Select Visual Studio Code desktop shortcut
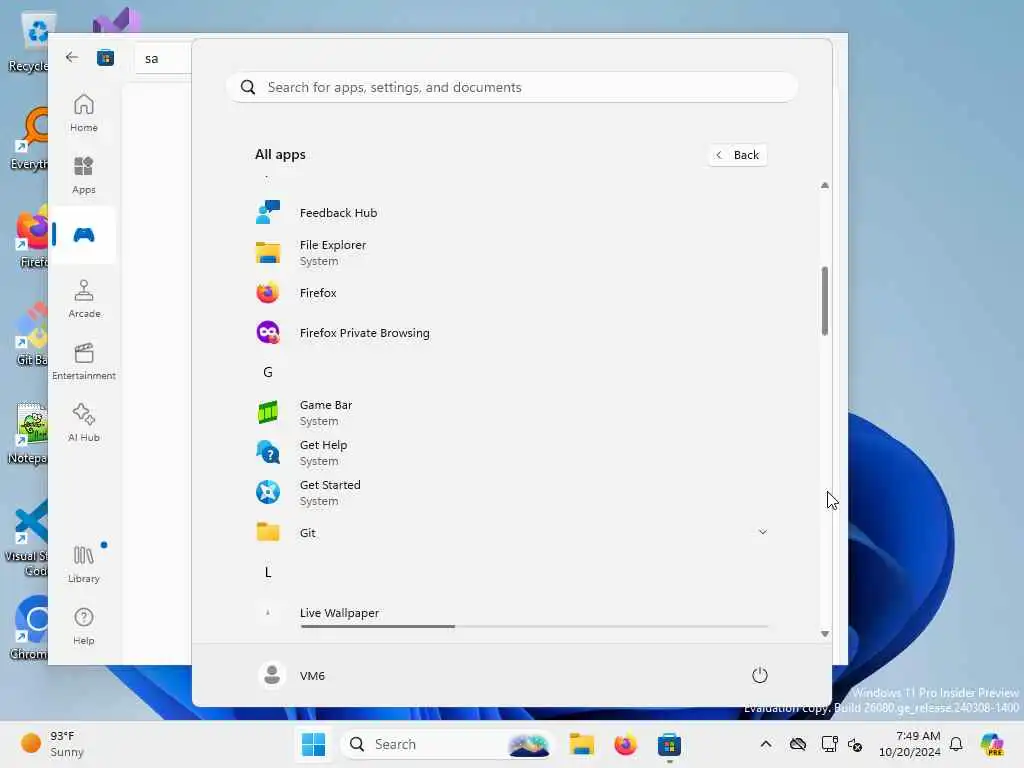This screenshot has width=1024, height=768. [x=26, y=538]
